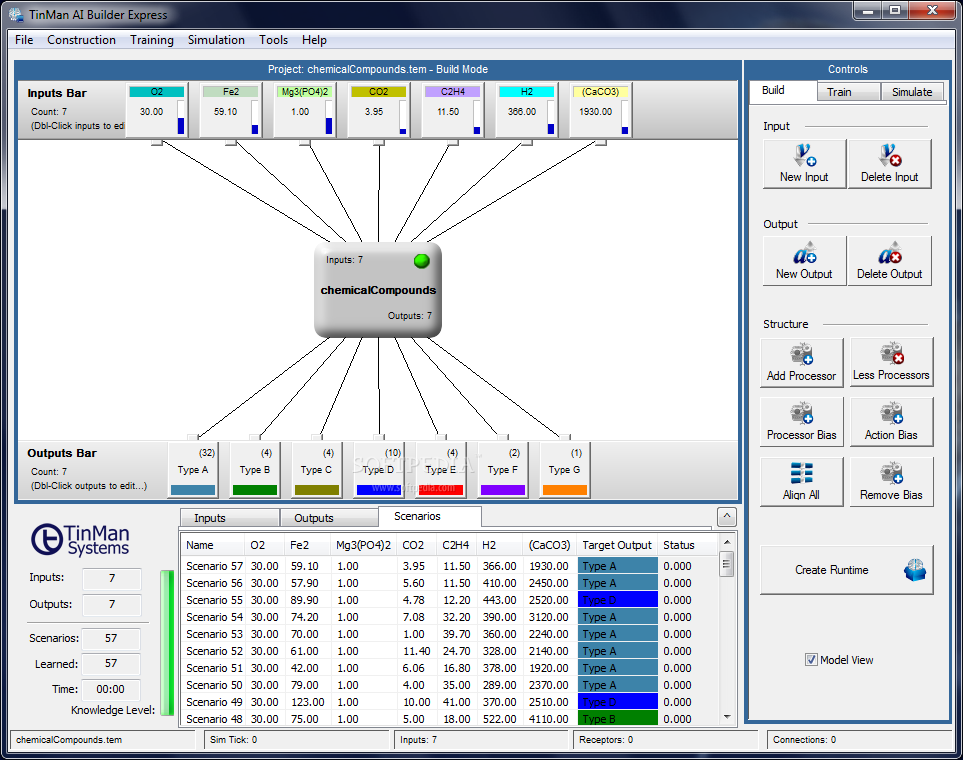Click the Processor Bias icon

click(x=801, y=413)
